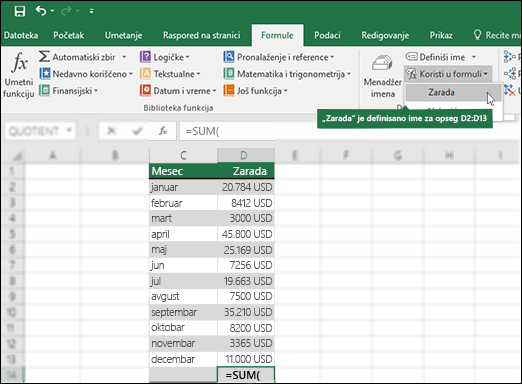Click cell D14 containing =SUM(
Image resolution: width=522 pixels, height=384 pixels.
pos(246,375)
